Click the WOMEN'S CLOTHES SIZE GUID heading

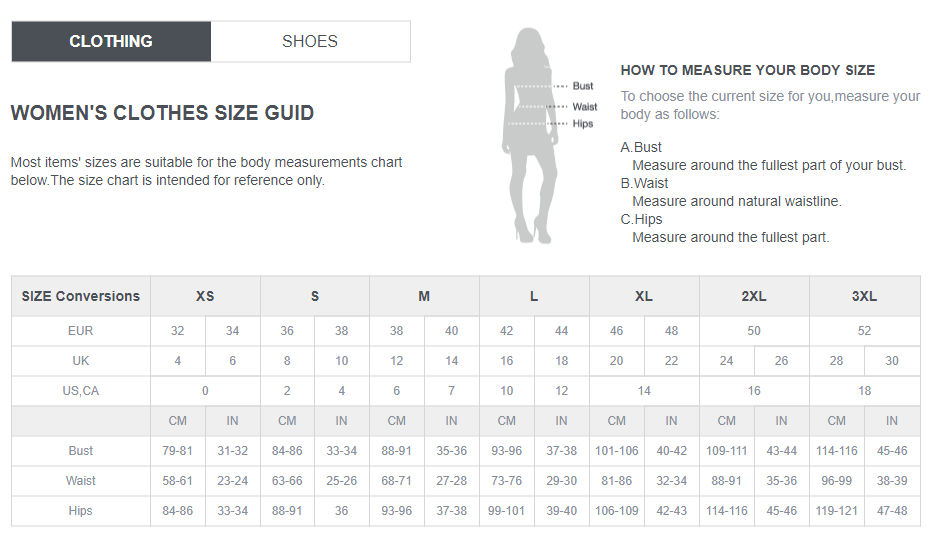[x=162, y=113]
